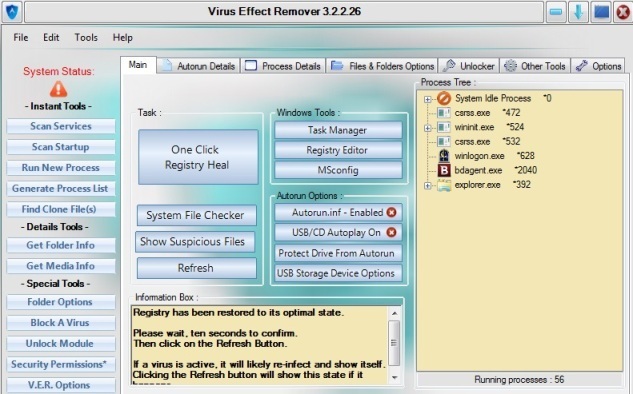The height and width of the screenshot is (394, 633).
Task: Click the Unlocker tab key icon
Action: [x=449, y=65]
